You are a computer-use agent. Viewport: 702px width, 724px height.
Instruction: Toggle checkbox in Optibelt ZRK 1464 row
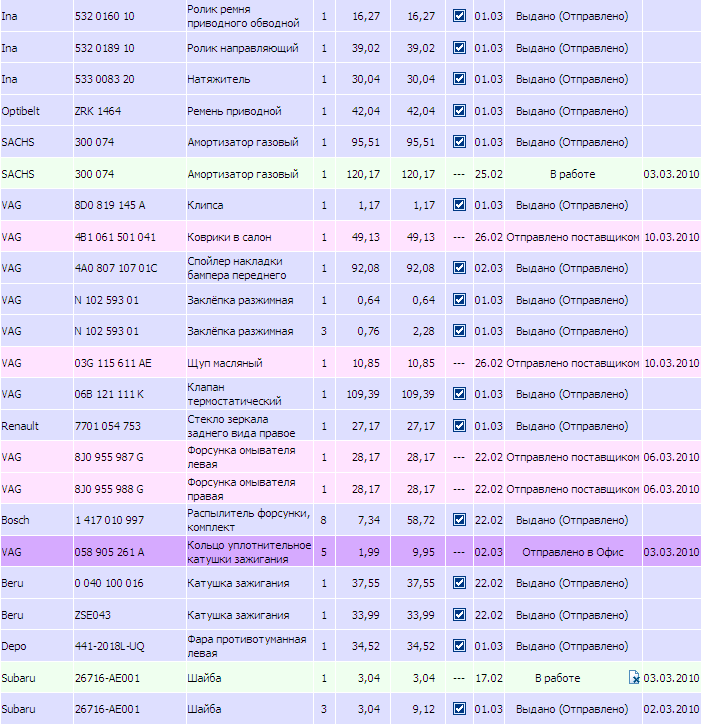459,110
